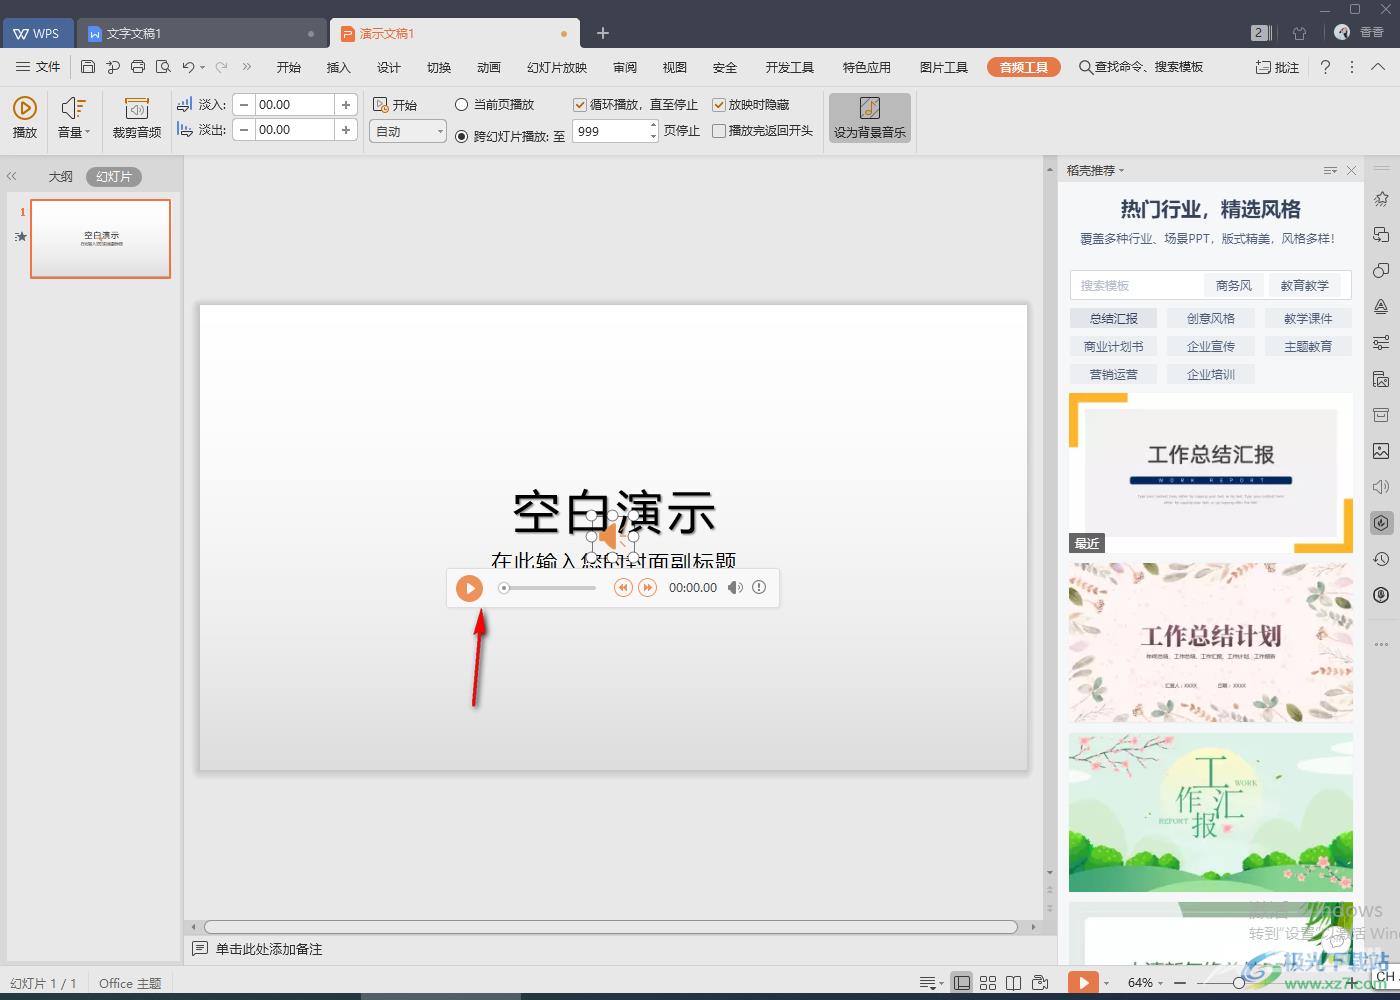
Task: Toggle loop playback until stopped checkbox
Action: [x=580, y=104]
